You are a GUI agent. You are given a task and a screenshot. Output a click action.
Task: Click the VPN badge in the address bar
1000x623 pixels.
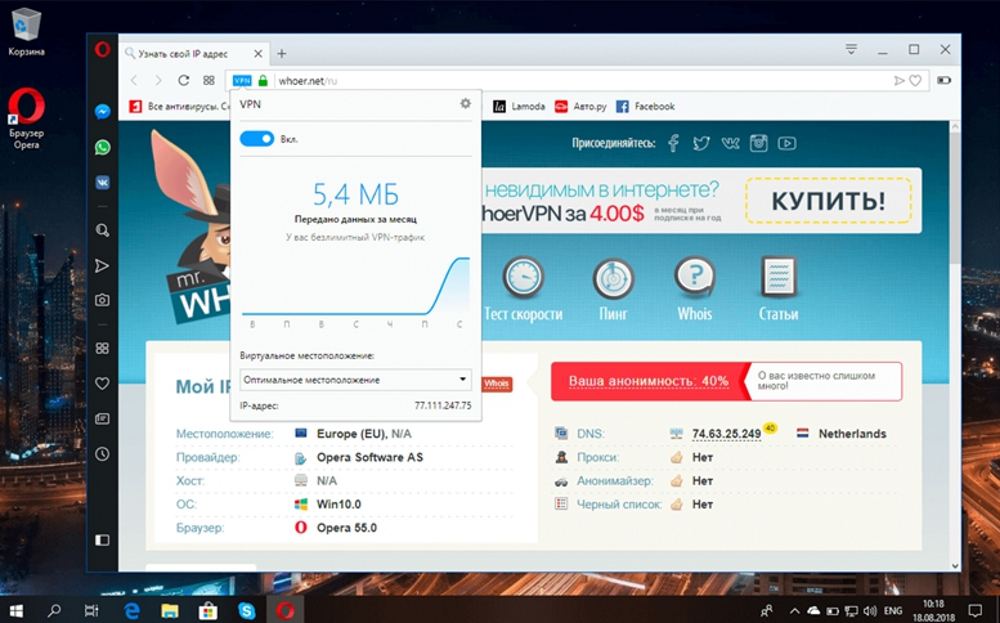242,81
